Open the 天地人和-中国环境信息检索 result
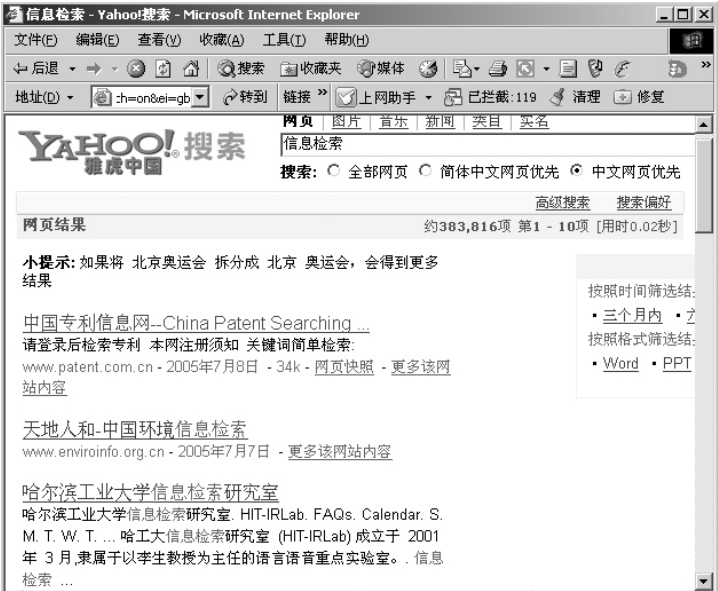This screenshot has width=718, height=591. 135,429
